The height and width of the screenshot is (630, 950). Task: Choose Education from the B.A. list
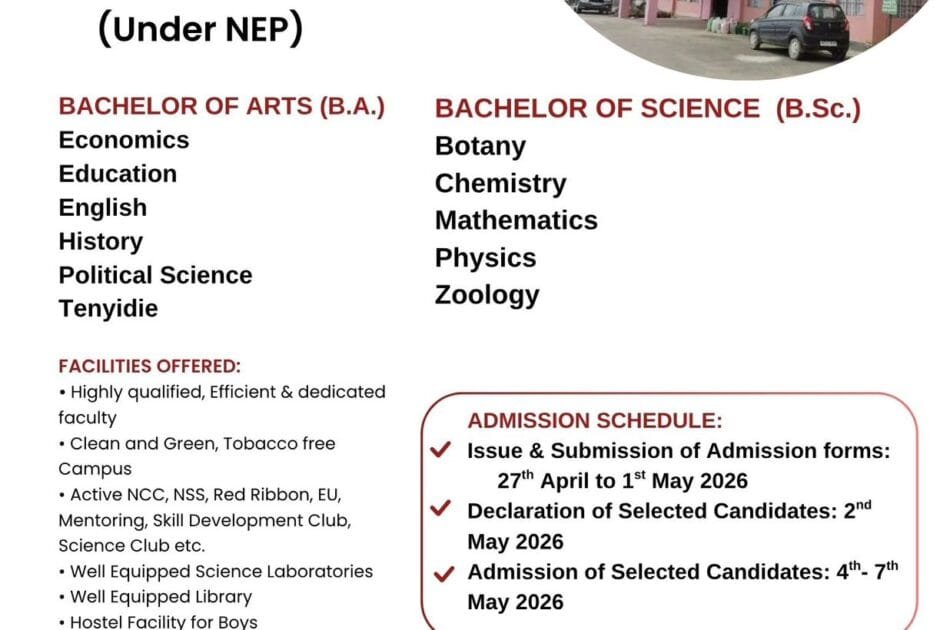point(118,174)
